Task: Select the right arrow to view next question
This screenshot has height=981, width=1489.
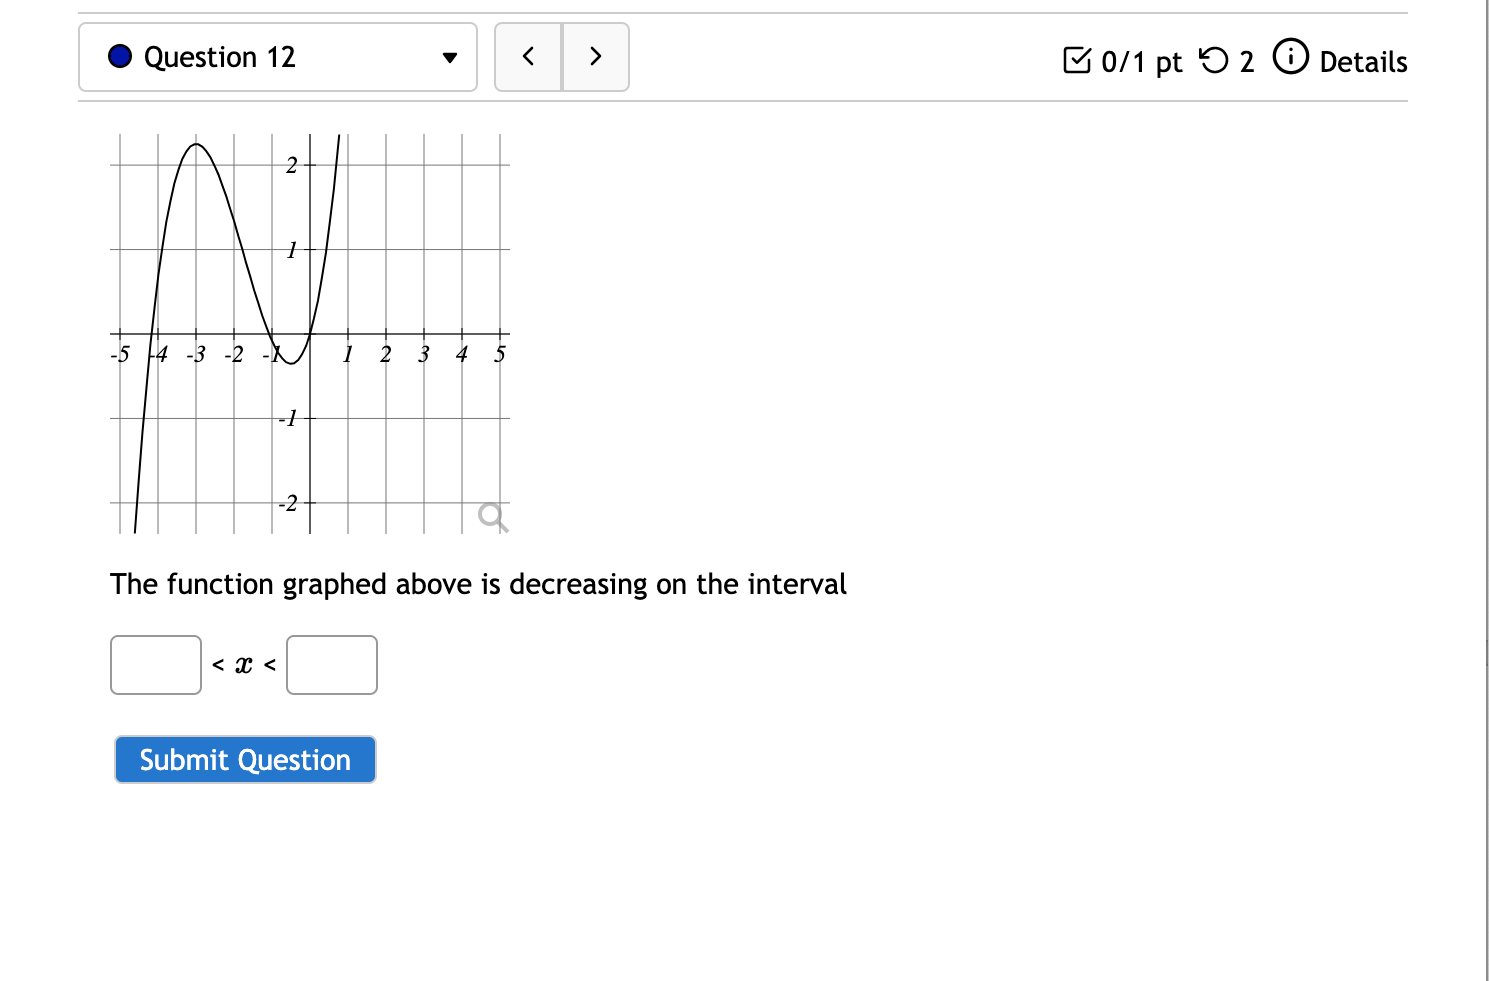Action: 595,57
